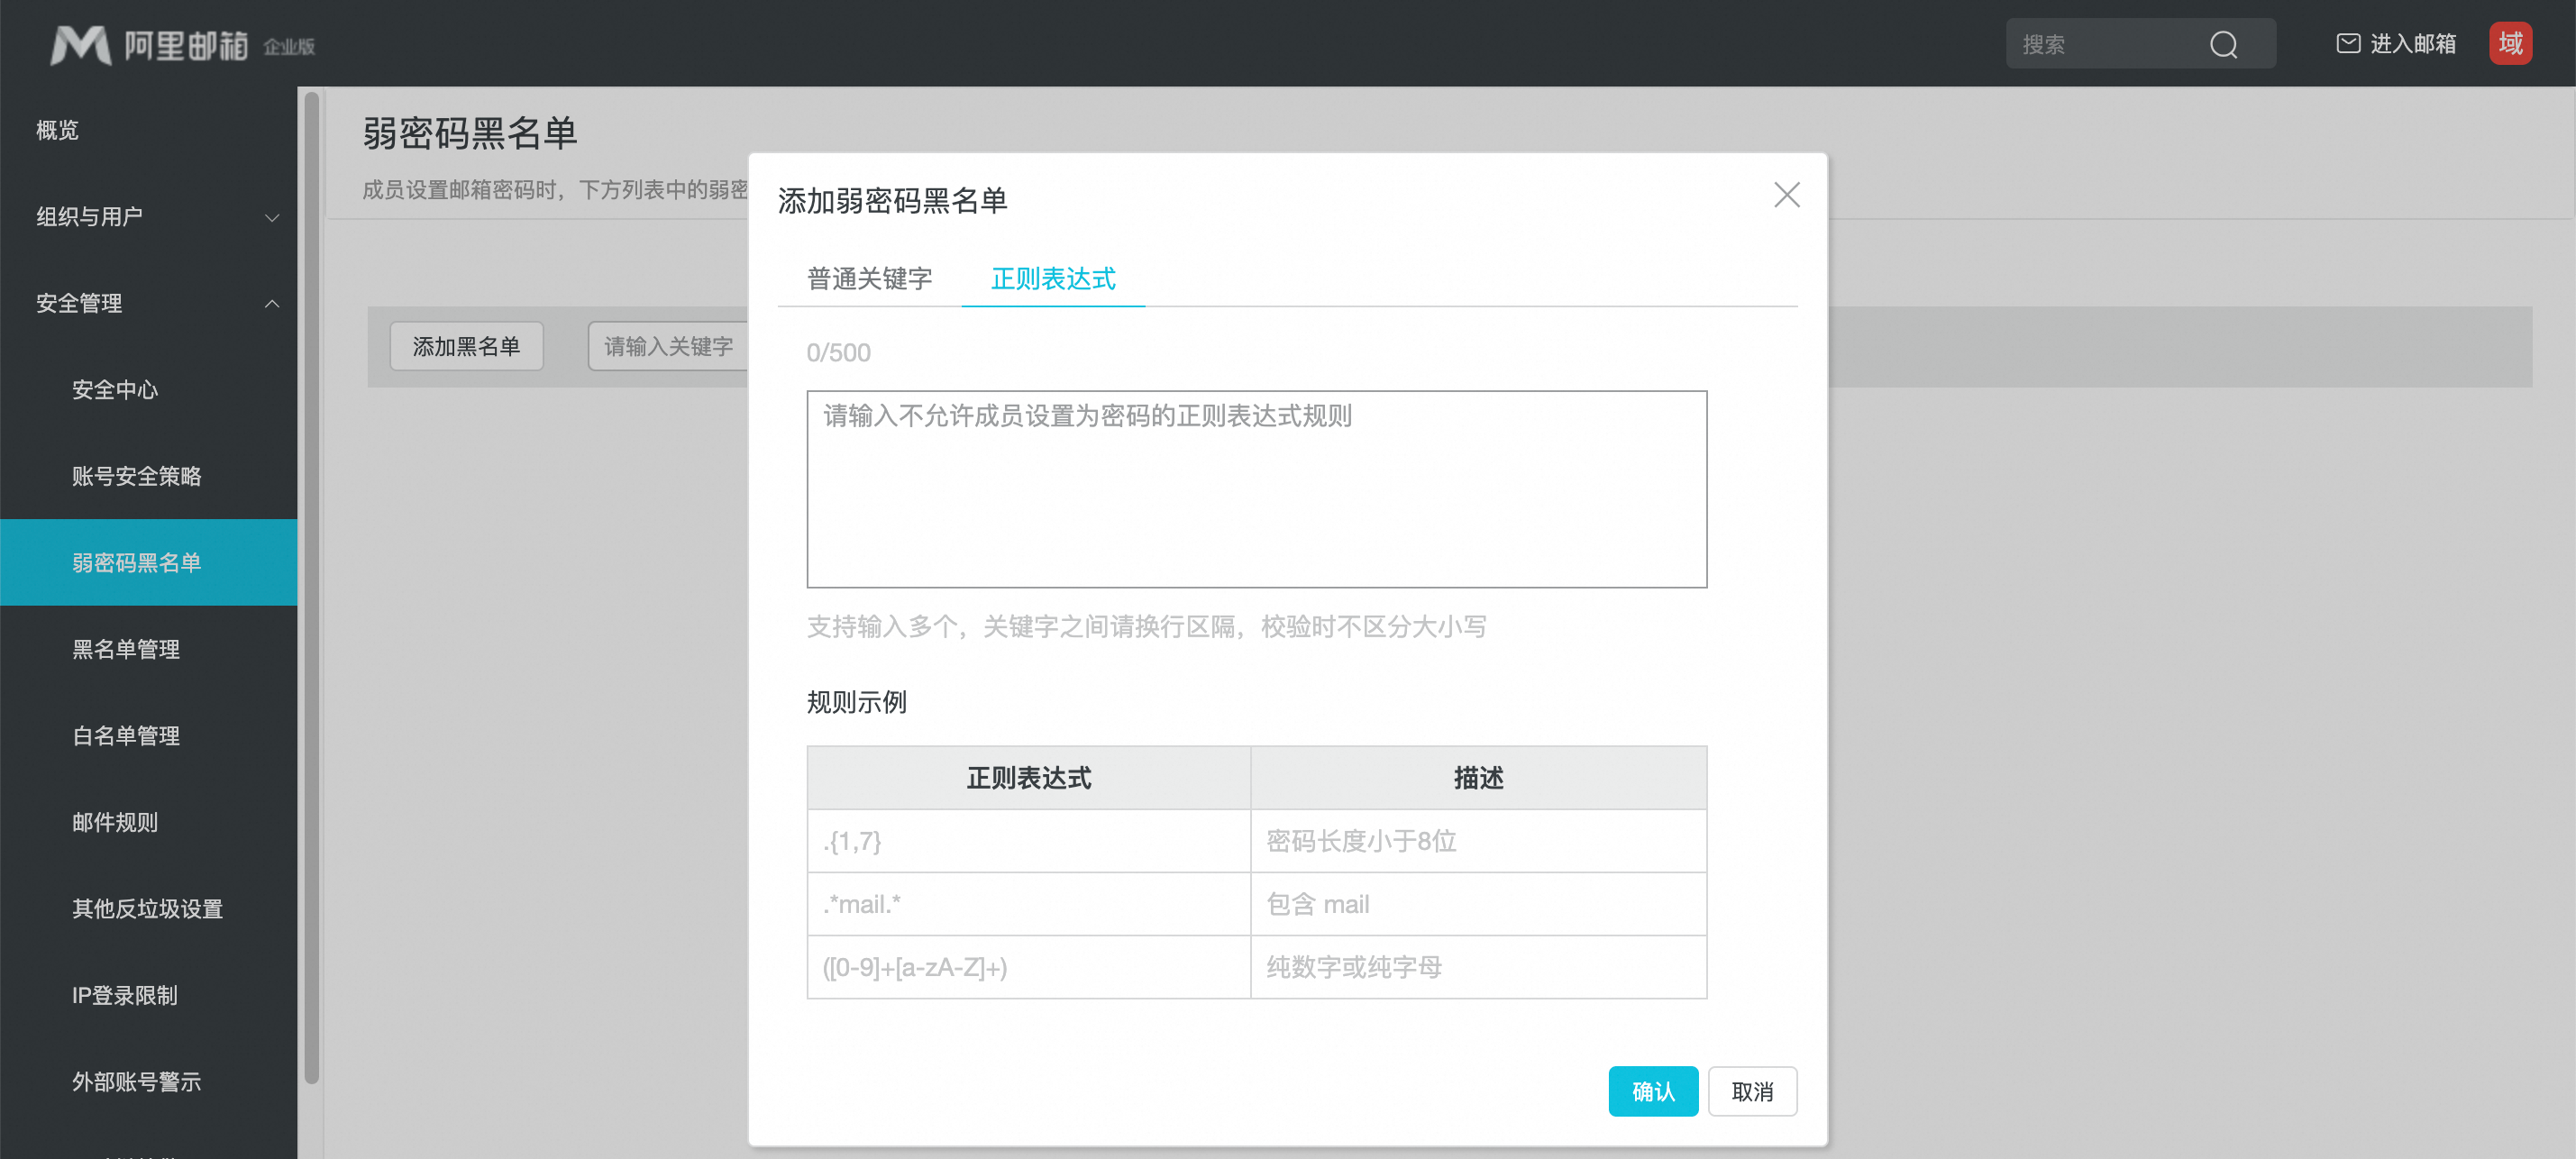Open 白名单管理 sidebar entry
2576x1159 pixels.
[x=125, y=736]
